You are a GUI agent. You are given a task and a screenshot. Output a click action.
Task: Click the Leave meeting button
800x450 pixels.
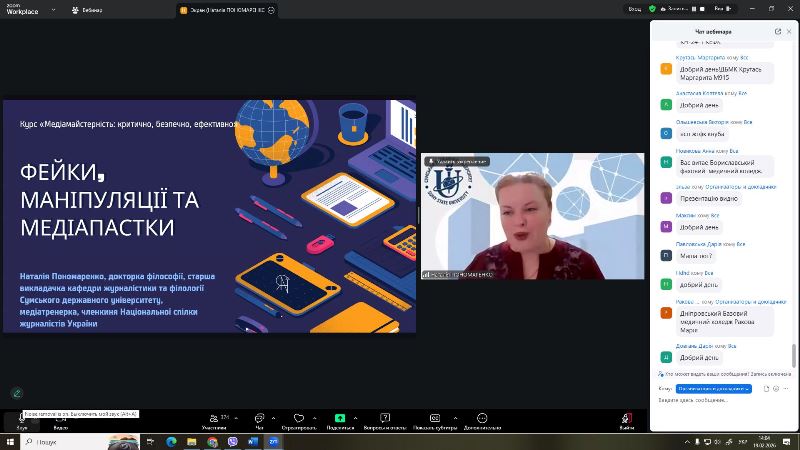click(x=627, y=419)
